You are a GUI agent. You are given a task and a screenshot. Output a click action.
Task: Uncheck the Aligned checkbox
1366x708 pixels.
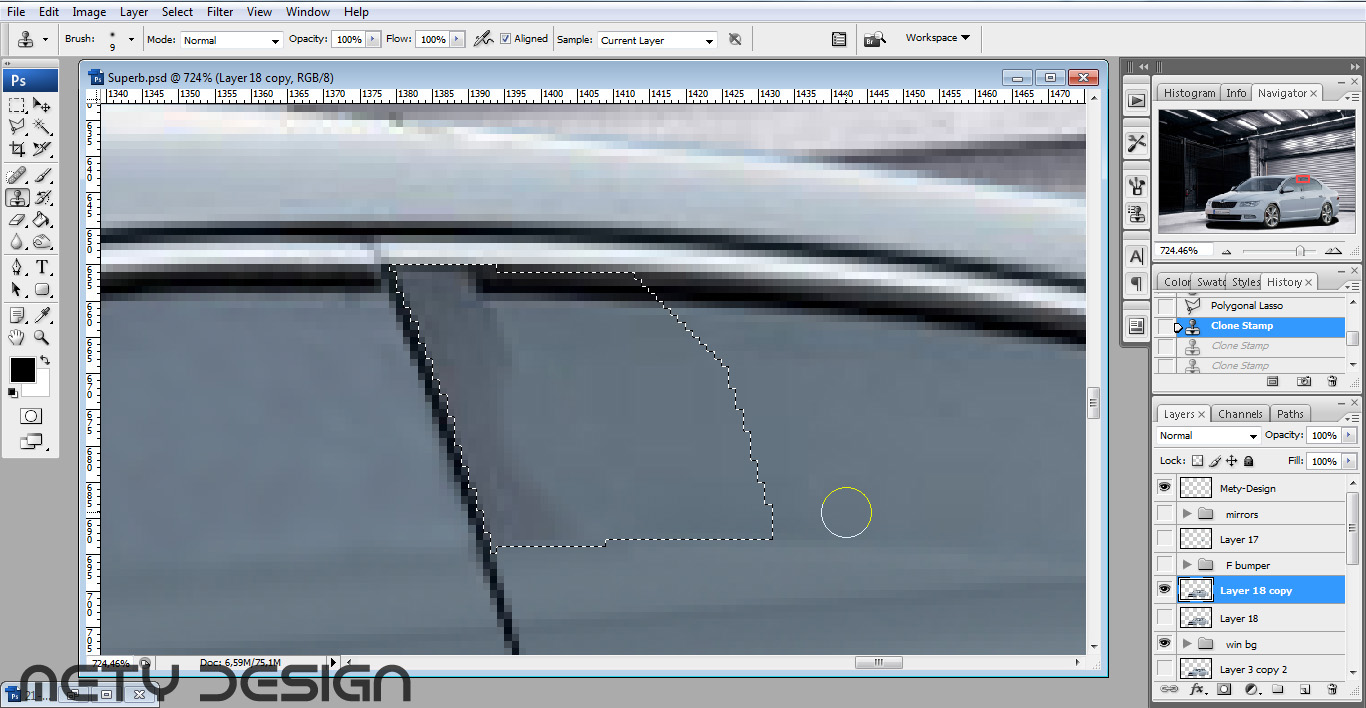[x=506, y=39]
